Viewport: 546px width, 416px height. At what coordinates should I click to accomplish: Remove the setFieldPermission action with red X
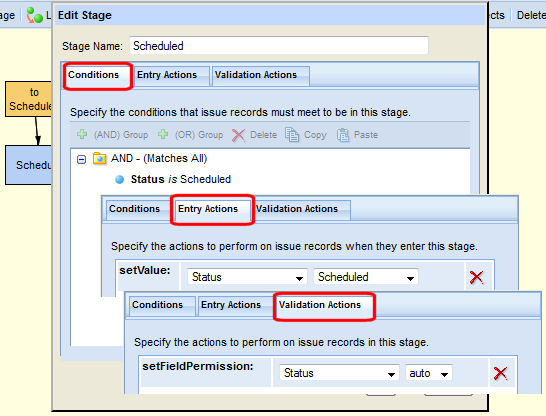point(500,373)
